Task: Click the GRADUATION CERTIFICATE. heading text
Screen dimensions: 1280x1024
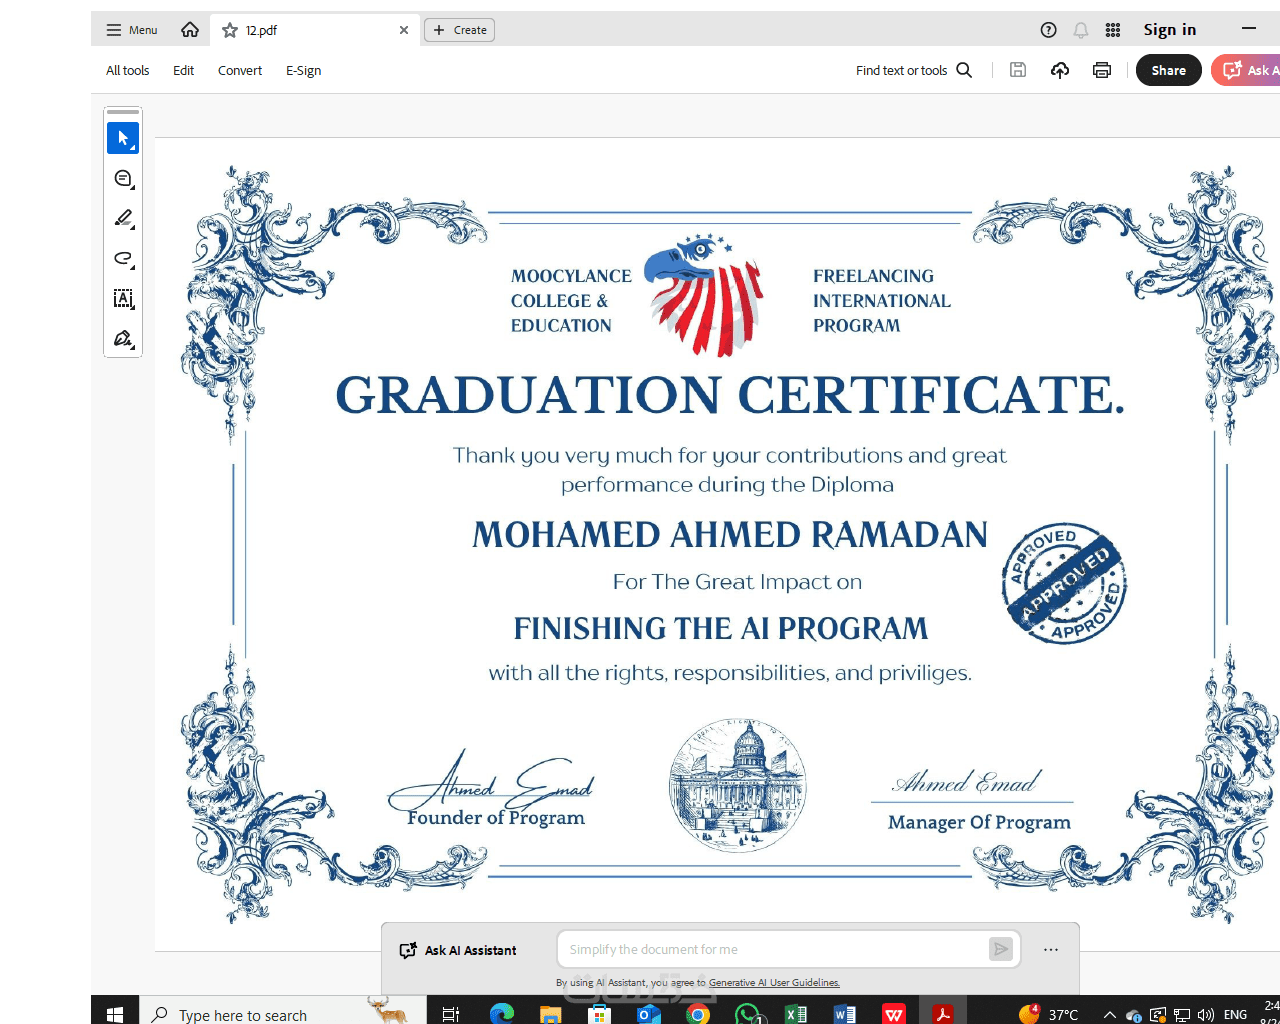Action: pos(730,395)
